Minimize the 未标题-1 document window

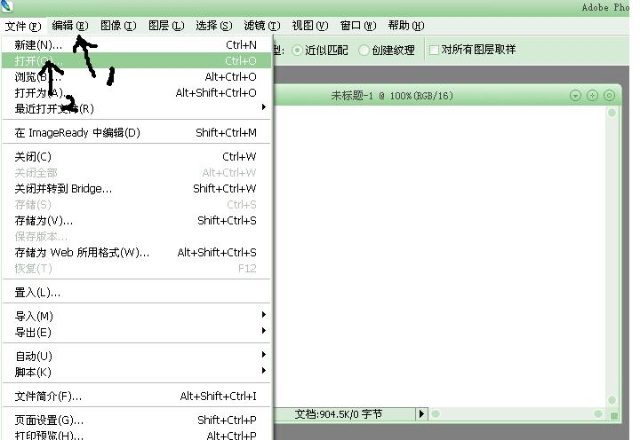coord(575,95)
